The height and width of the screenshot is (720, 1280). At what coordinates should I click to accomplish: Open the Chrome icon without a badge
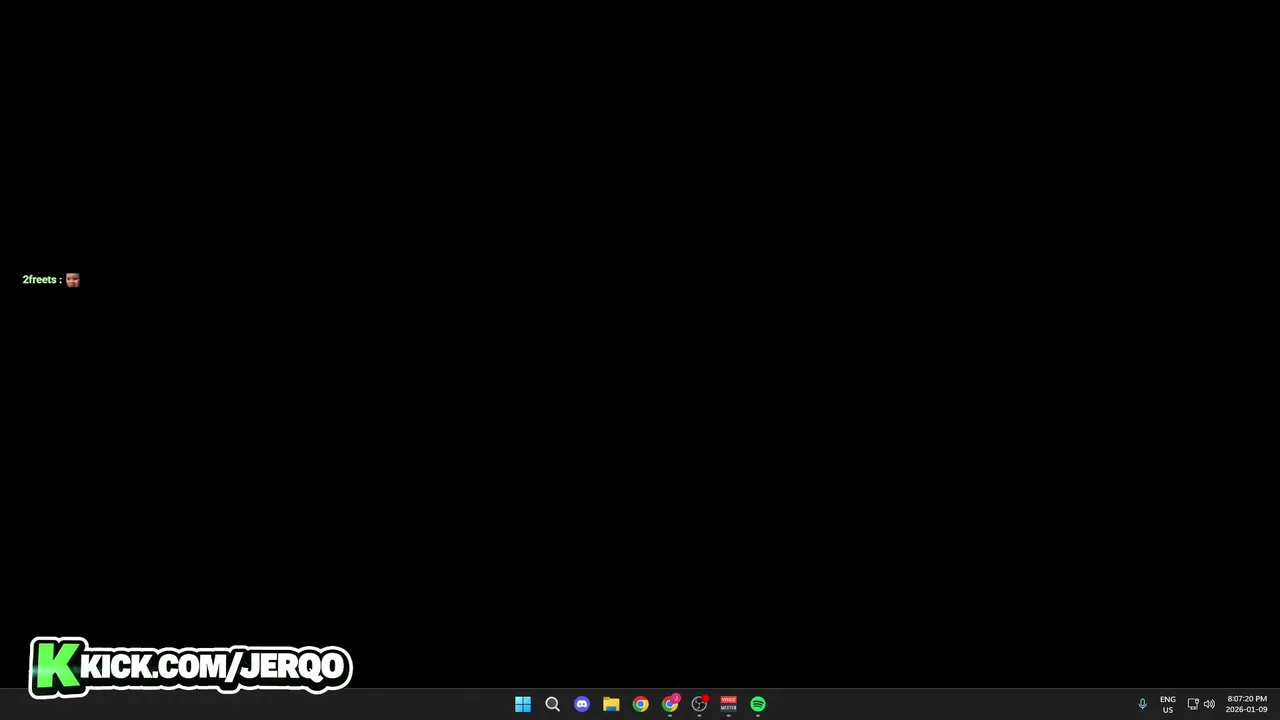[x=640, y=704]
